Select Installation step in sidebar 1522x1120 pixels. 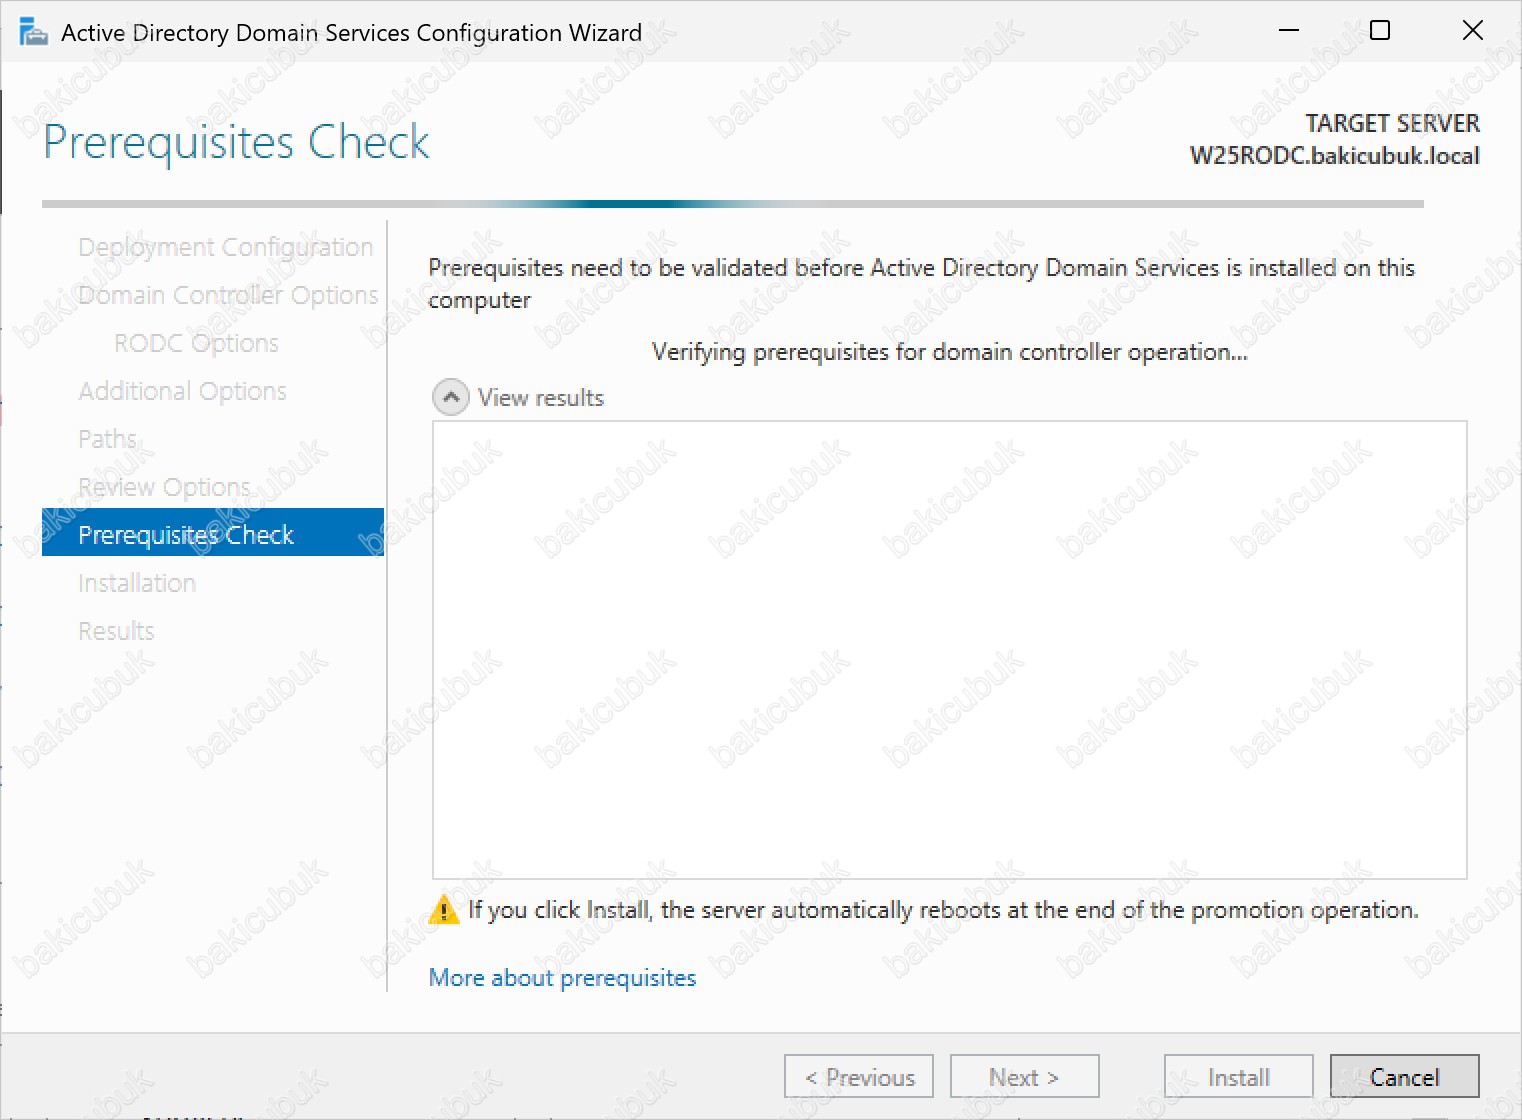tap(137, 583)
